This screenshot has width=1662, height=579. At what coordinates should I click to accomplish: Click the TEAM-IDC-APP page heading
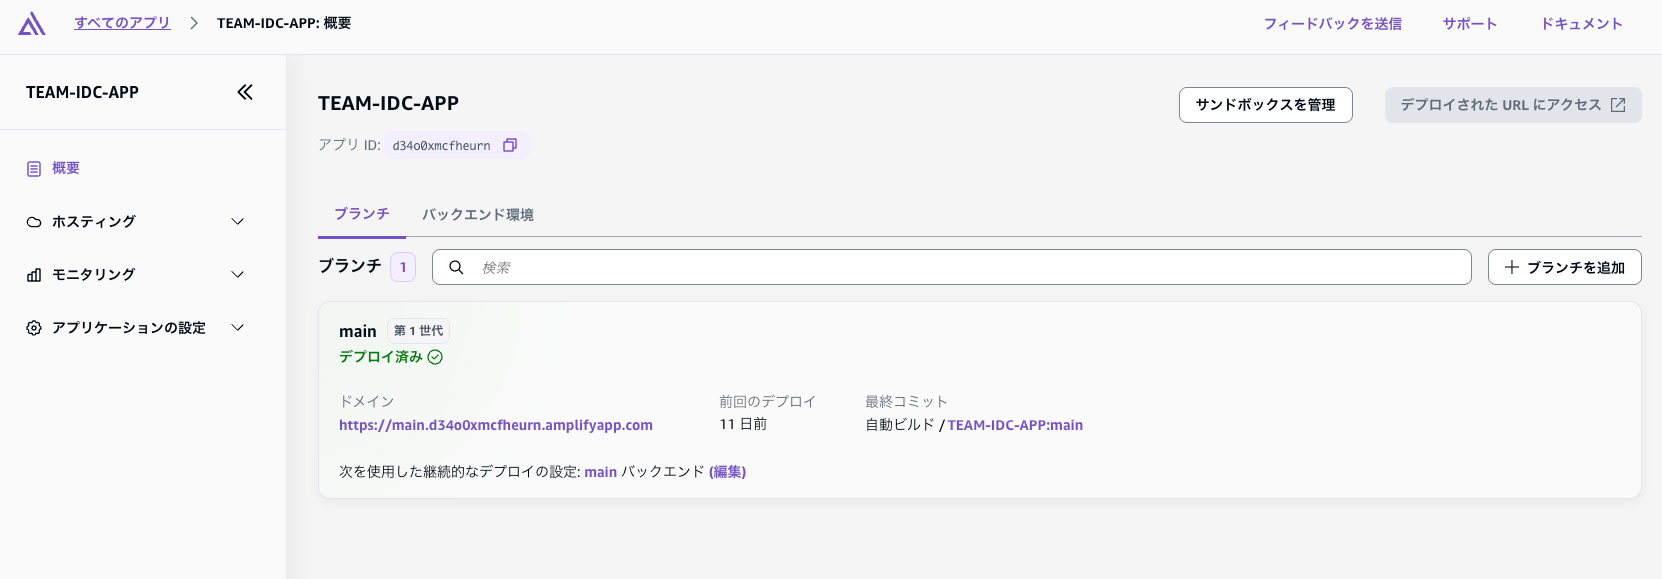(388, 103)
